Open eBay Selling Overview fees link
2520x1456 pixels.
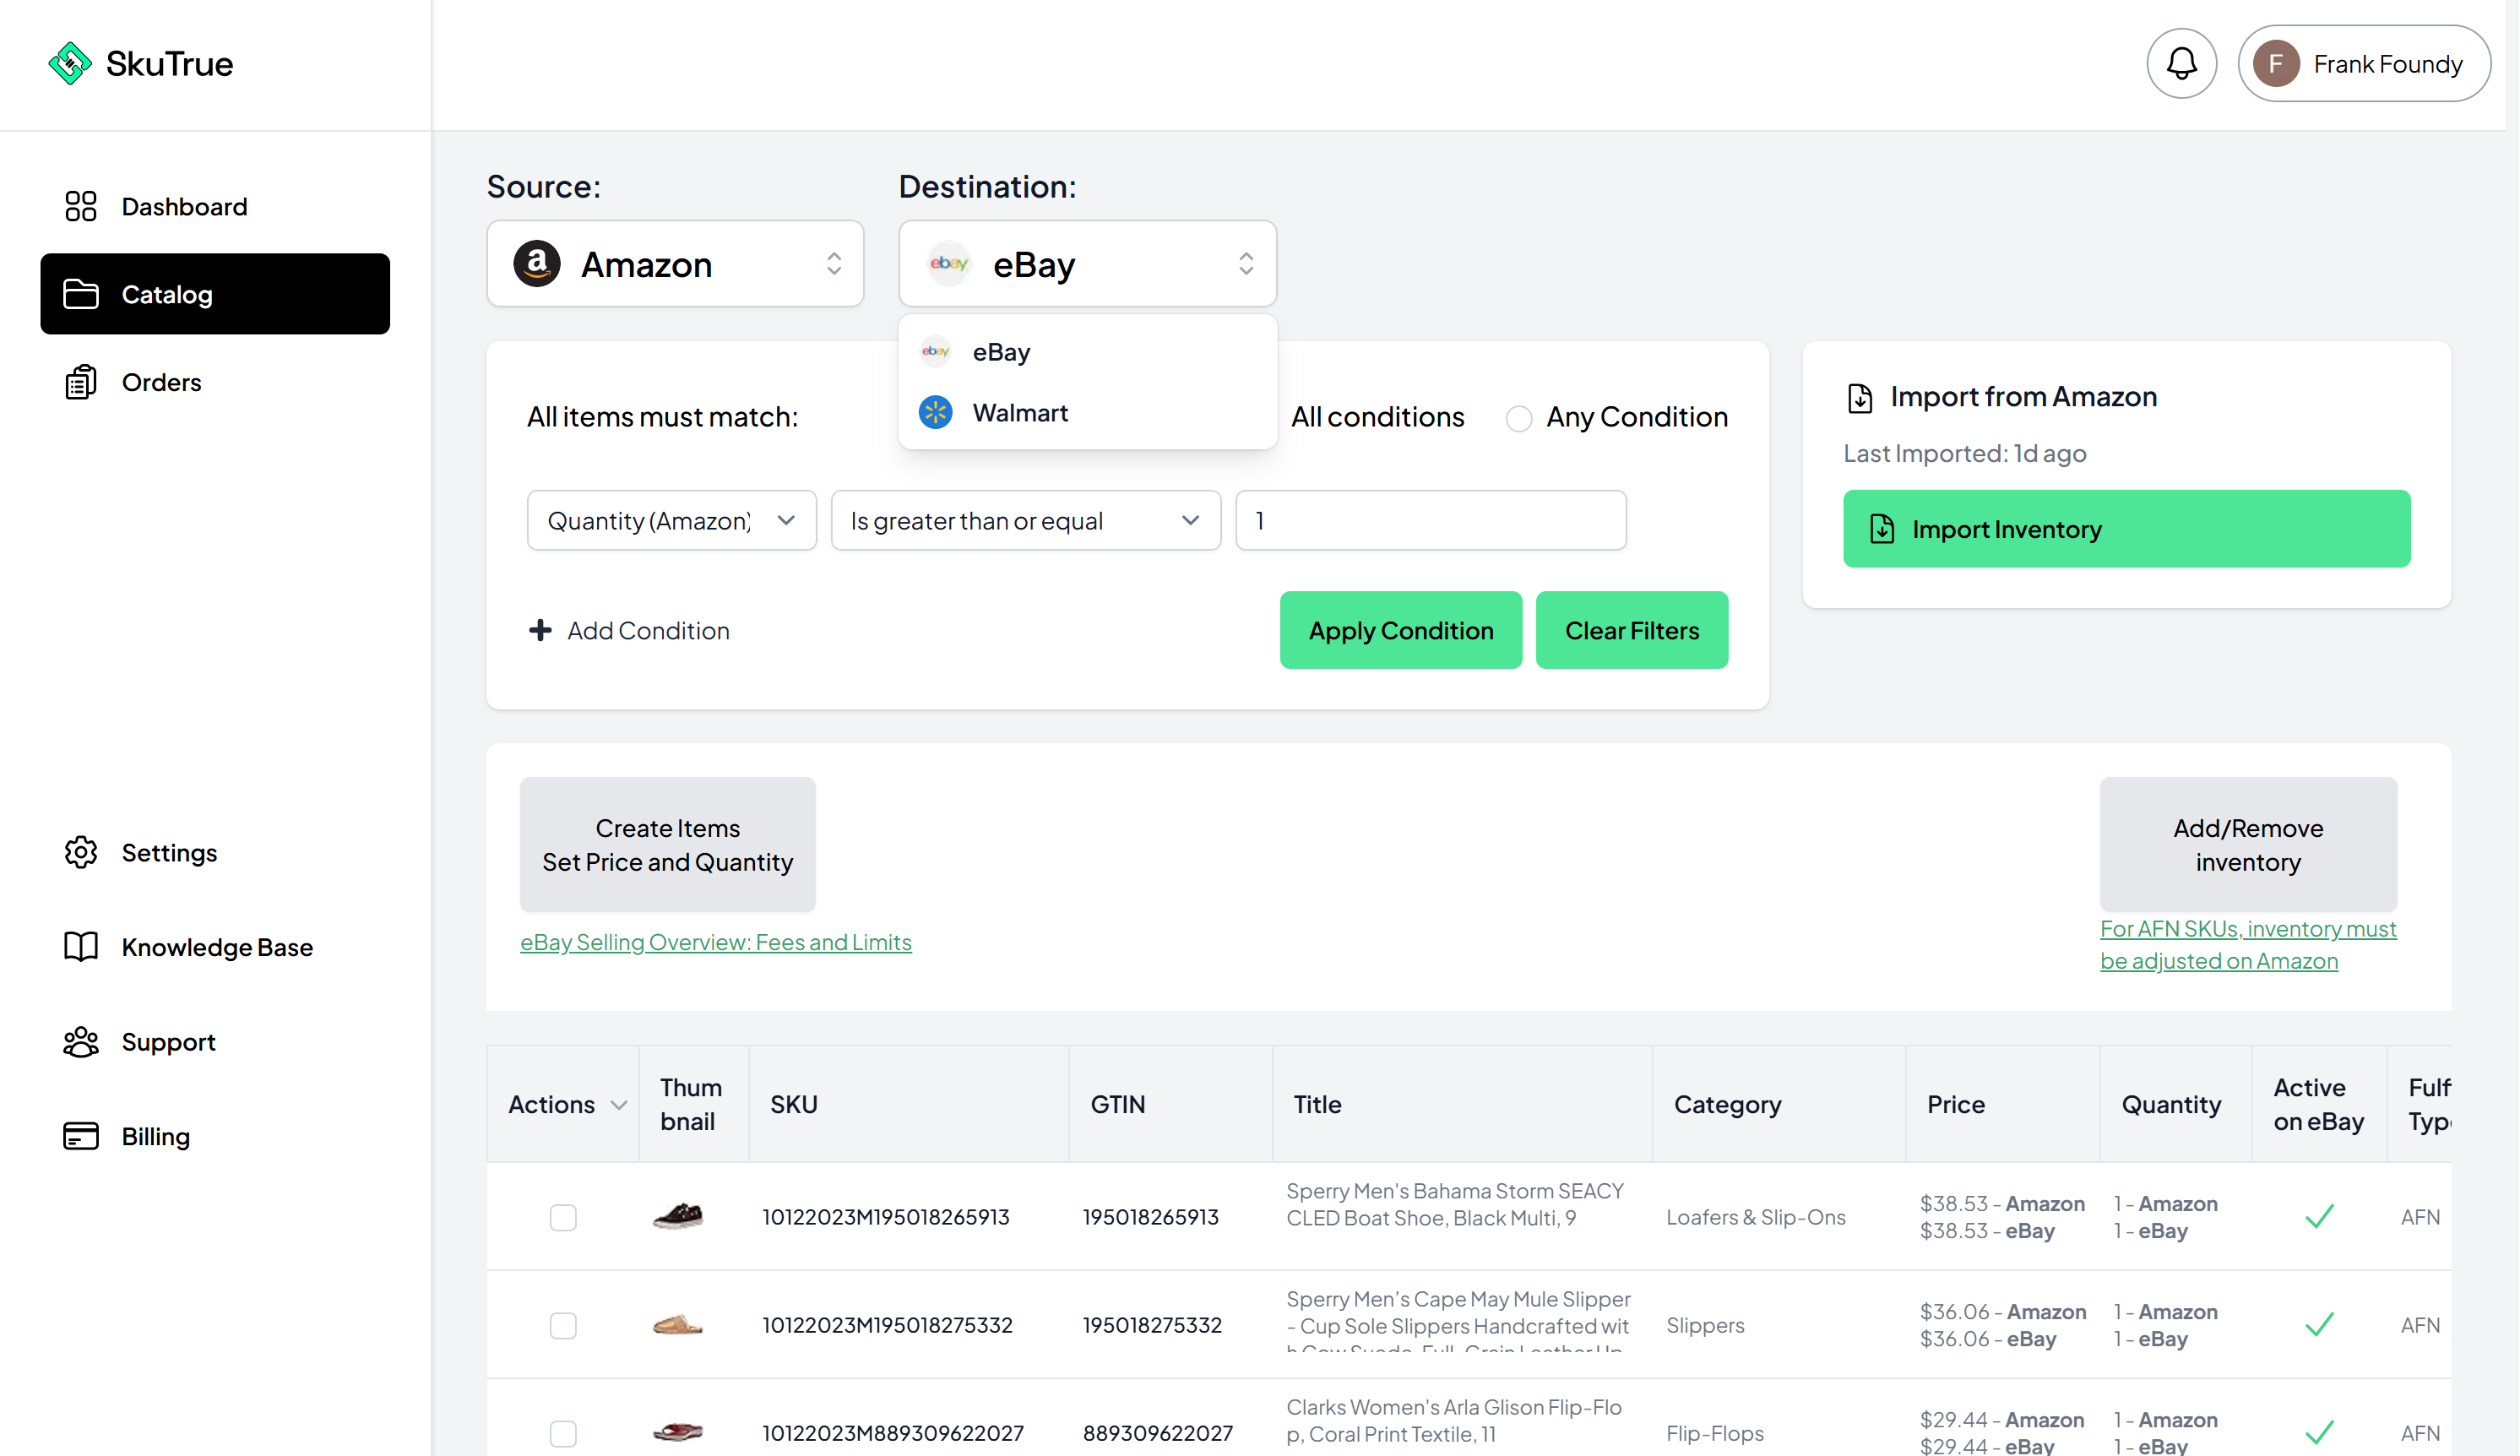pyautogui.click(x=715, y=942)
